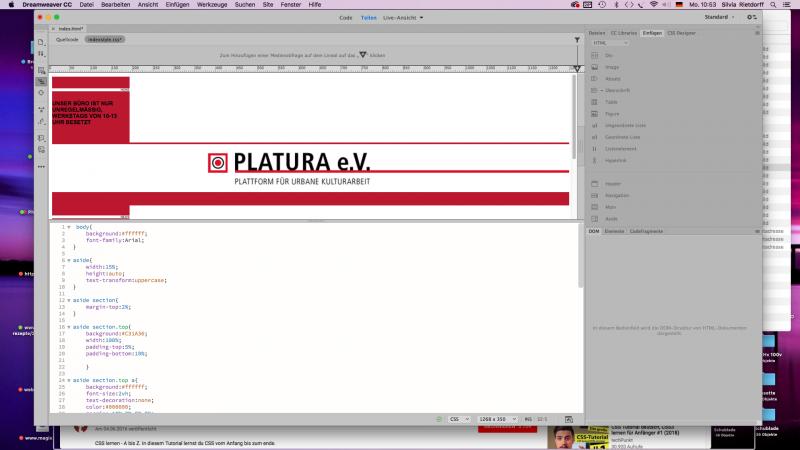Open the workspace sync settings gear icon
800x450 pixels.
752,17
